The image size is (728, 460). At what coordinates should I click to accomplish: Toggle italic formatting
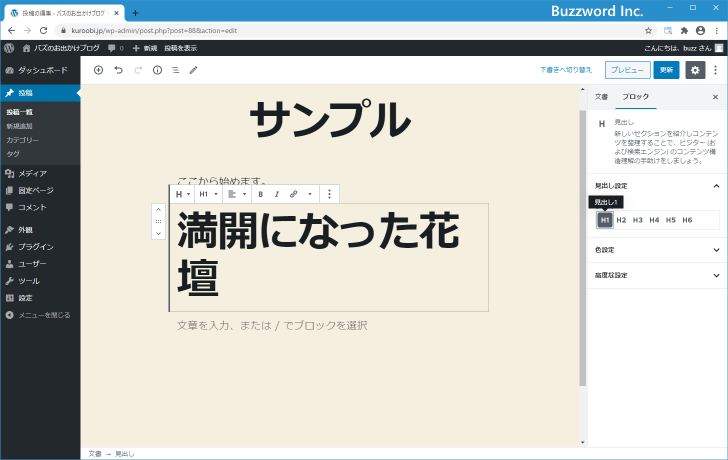coord(277,194)
